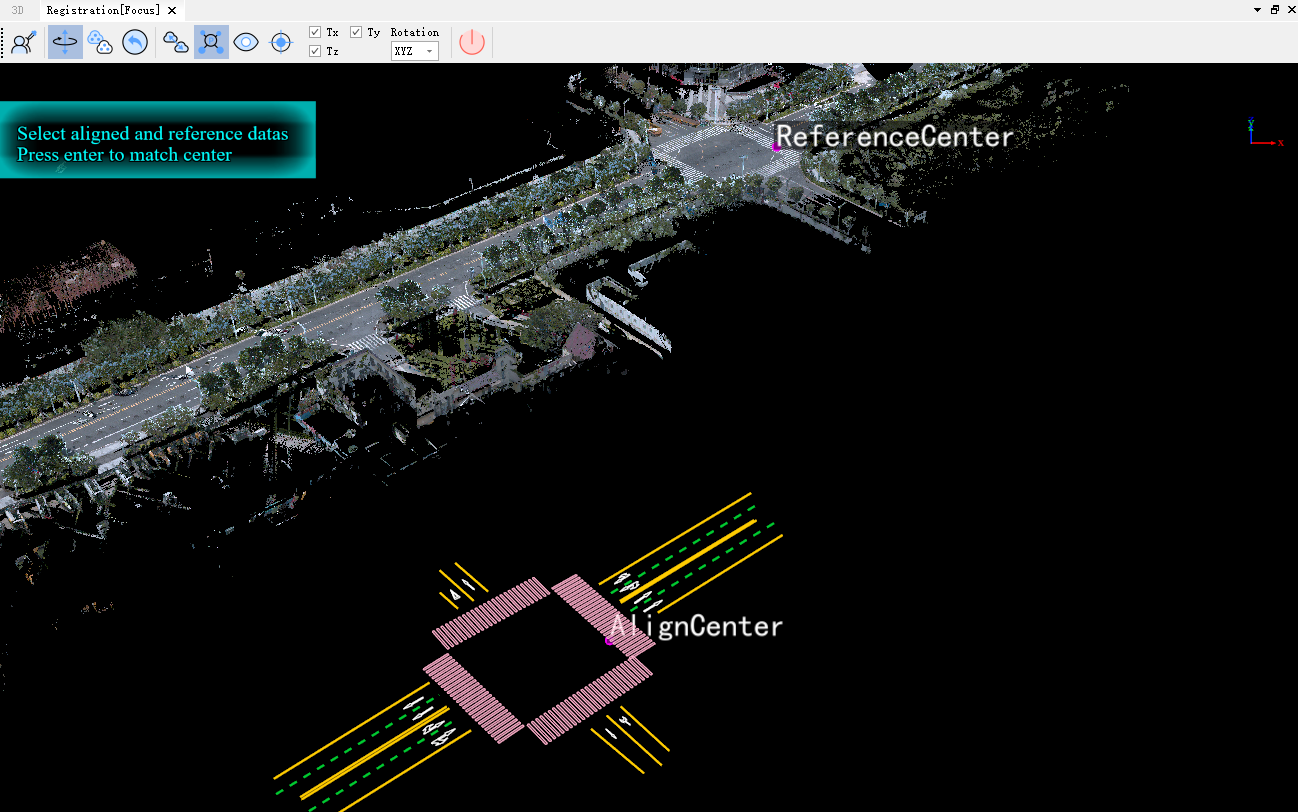1298x812 pixels.
Task: Select the Registration[Focus] tab
Action: point(103,10)
